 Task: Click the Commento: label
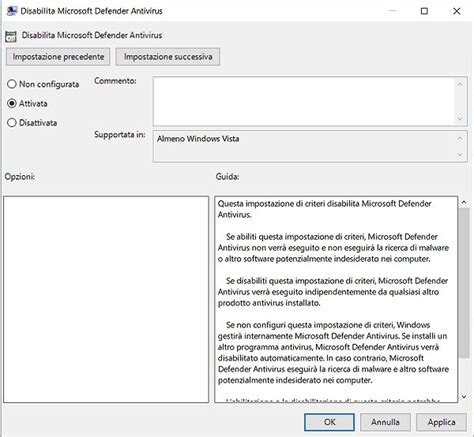[x=115, y=81]
